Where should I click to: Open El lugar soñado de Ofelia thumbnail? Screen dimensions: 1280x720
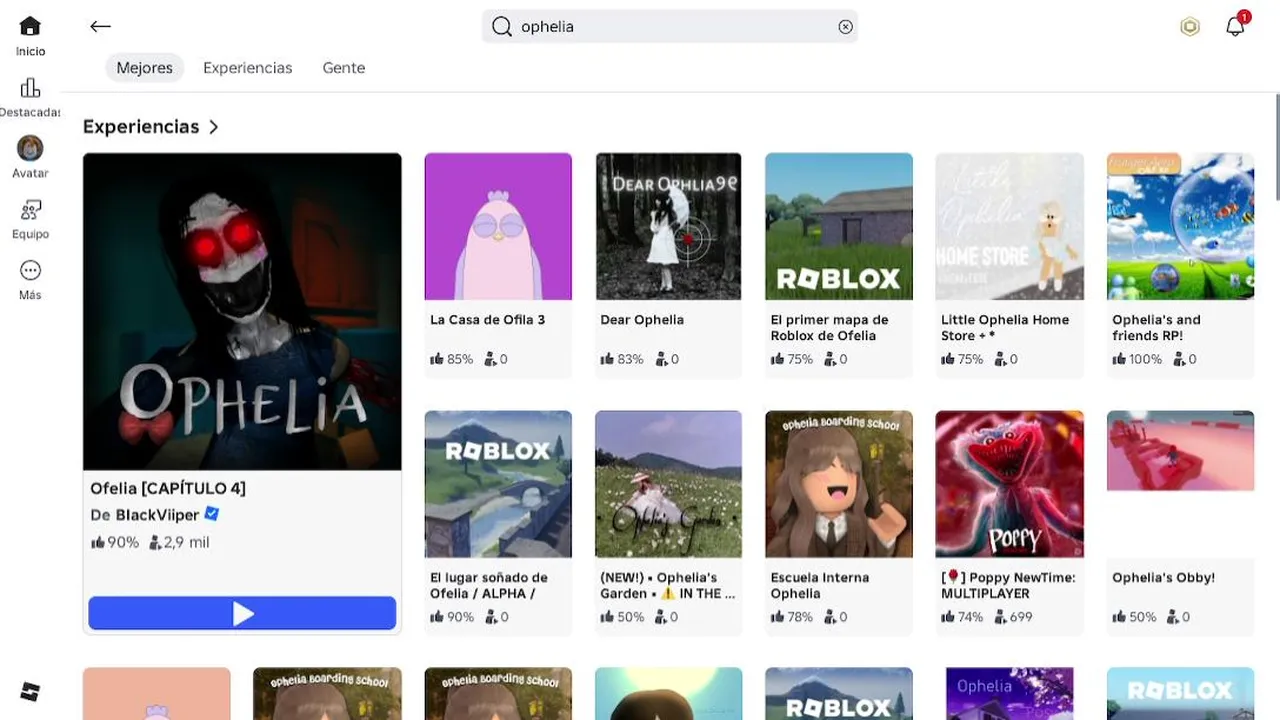(x=498, y=484)
